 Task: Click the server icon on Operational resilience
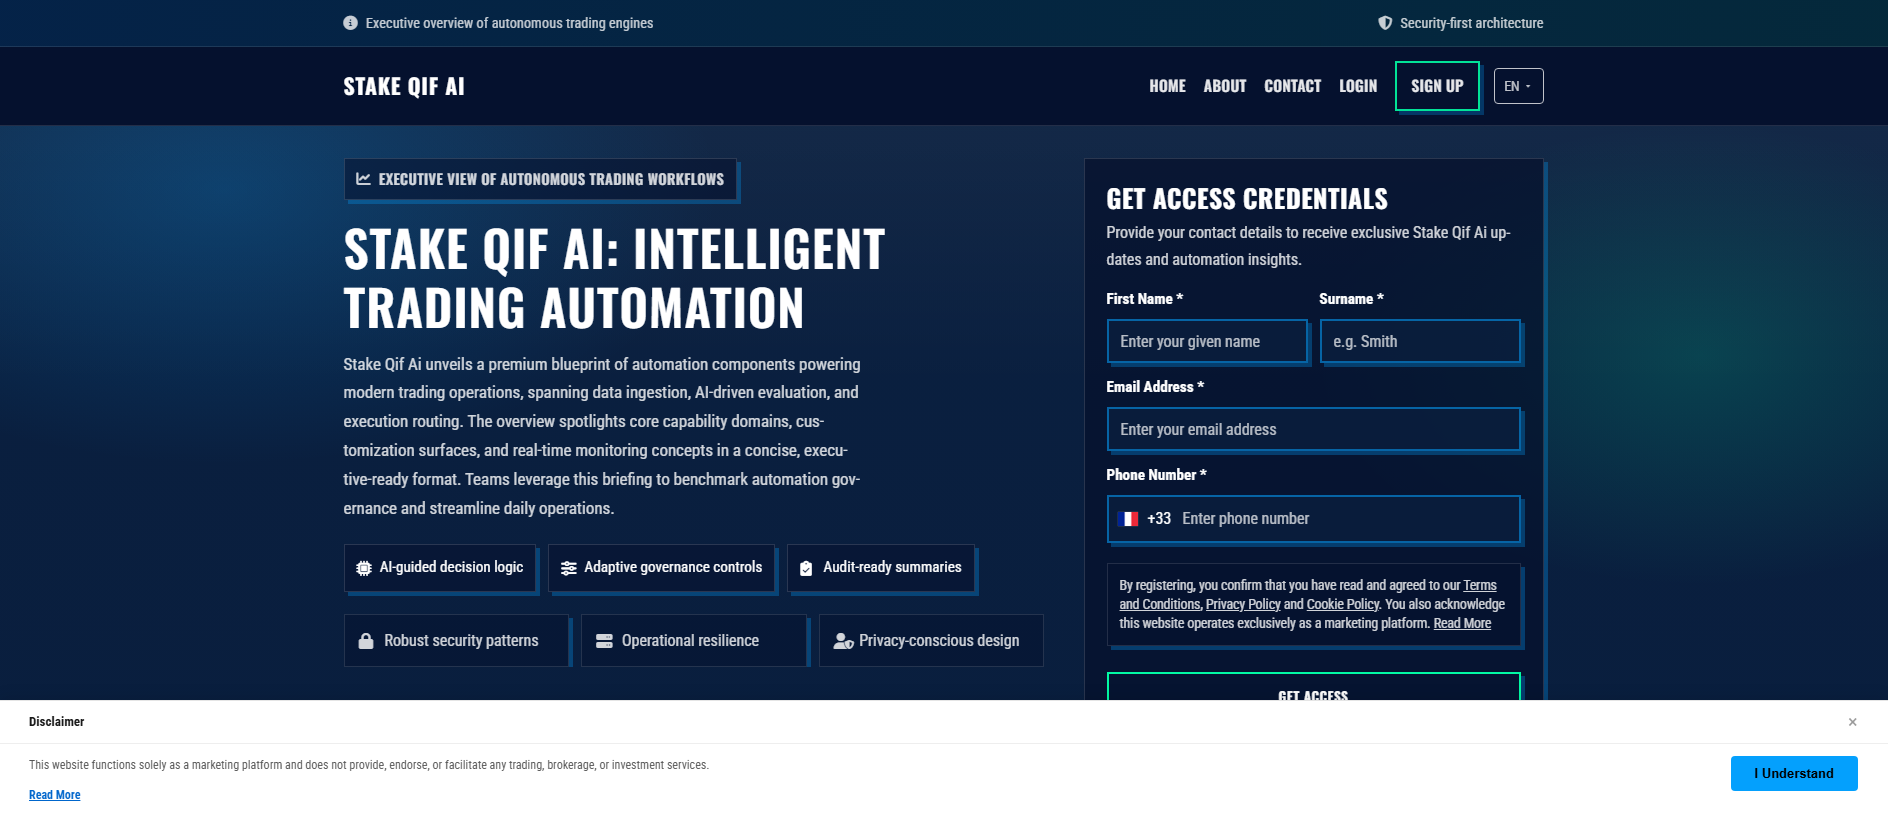pos(604,641)
